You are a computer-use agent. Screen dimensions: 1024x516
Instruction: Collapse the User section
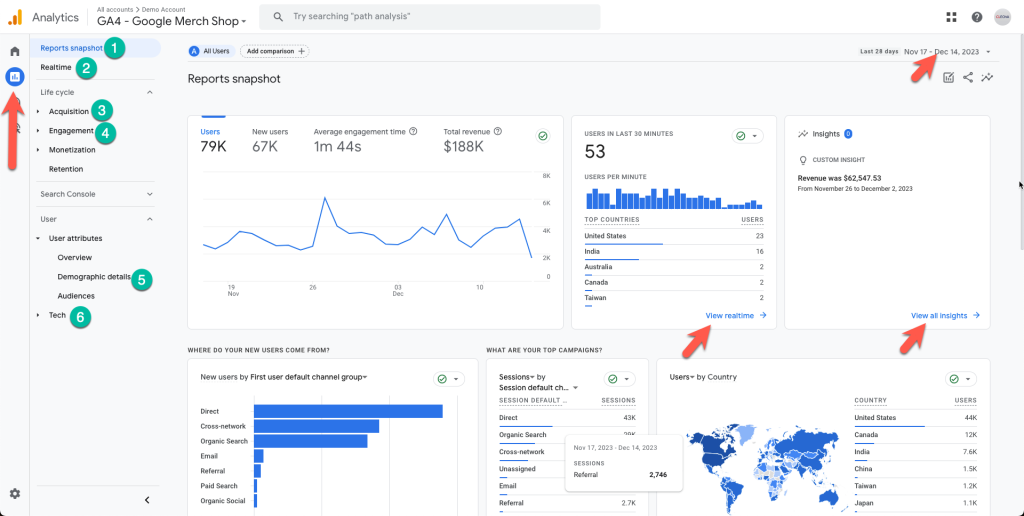[x=150, y=219]
